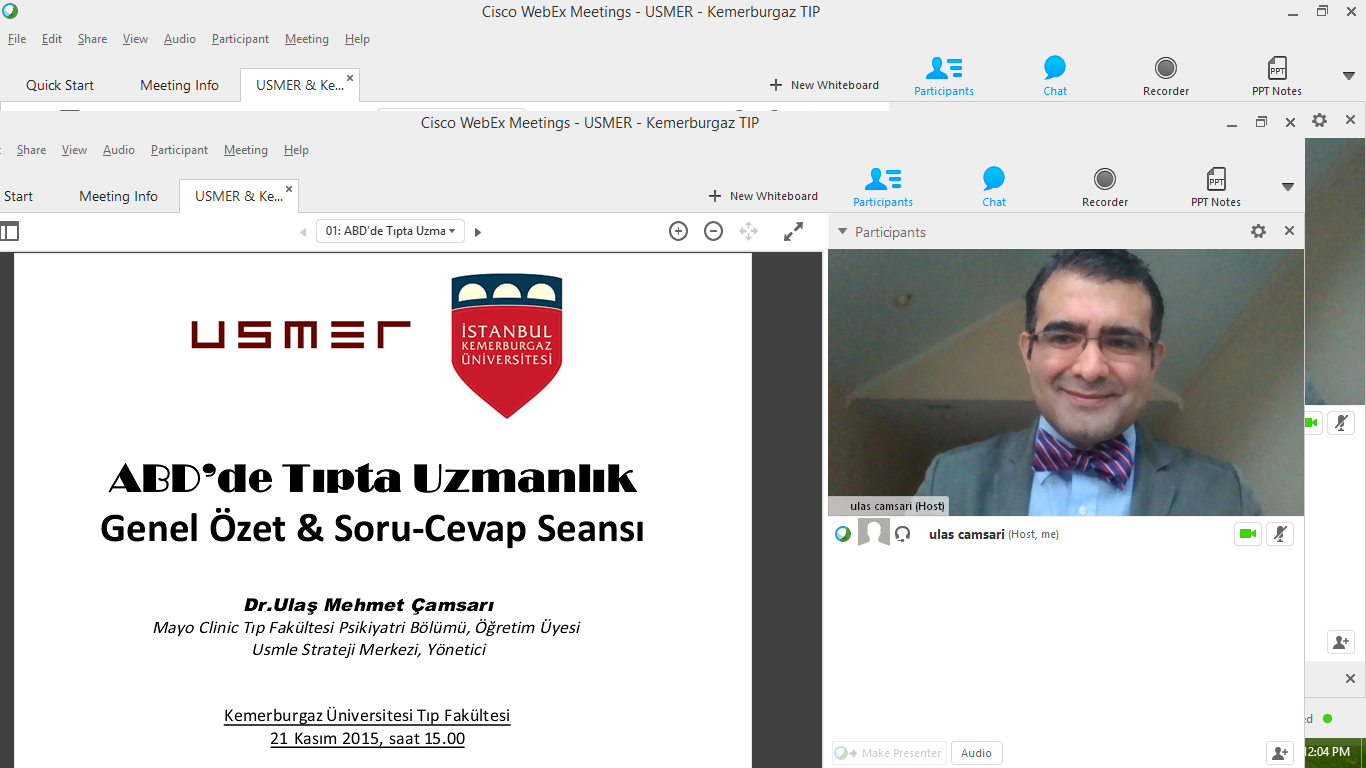Viewport: 1366px width, 768px height.
Task: Click headset audio icon beside ulas camsari
Action: coord(902,534)
